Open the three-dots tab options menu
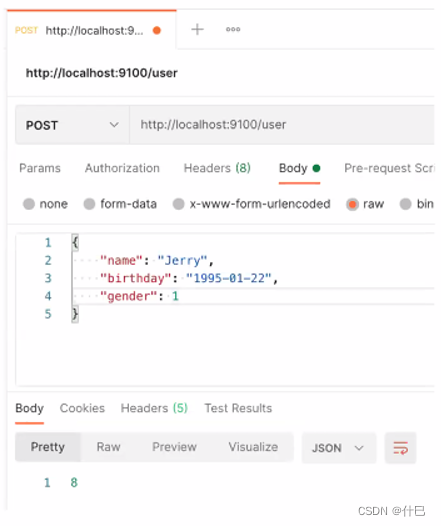The width and height of the screenshot is (441, 526). [233, 30]
